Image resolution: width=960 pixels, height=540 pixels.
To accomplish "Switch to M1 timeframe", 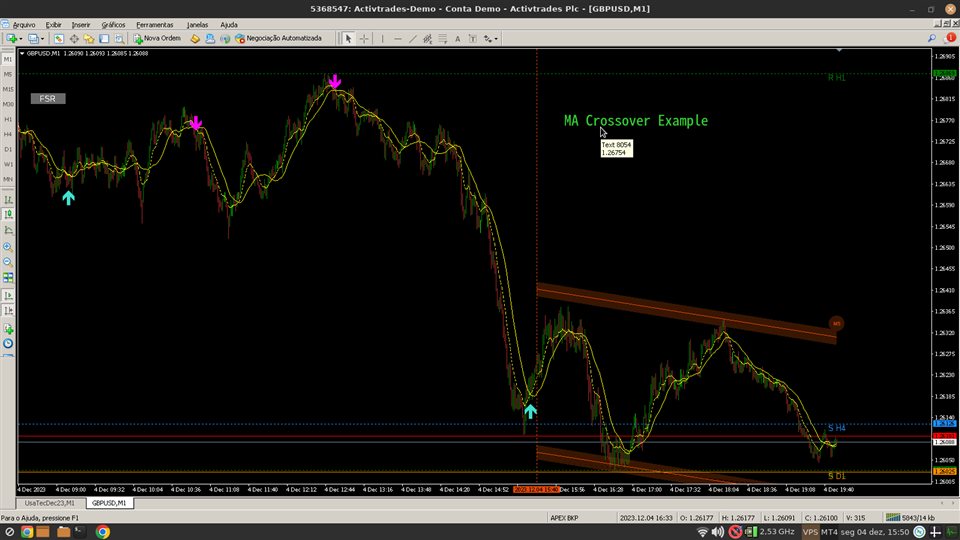I will click(8, 59).
